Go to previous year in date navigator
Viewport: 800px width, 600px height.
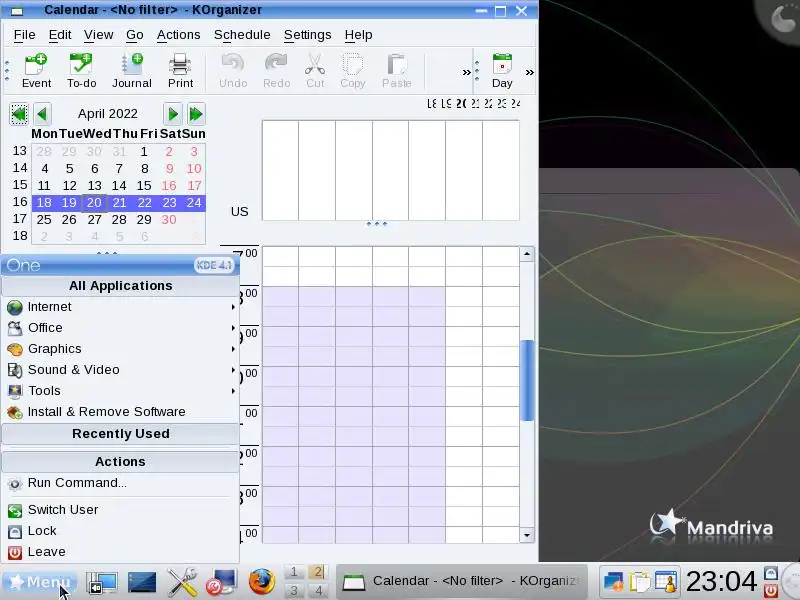click(x=19, y=114)
